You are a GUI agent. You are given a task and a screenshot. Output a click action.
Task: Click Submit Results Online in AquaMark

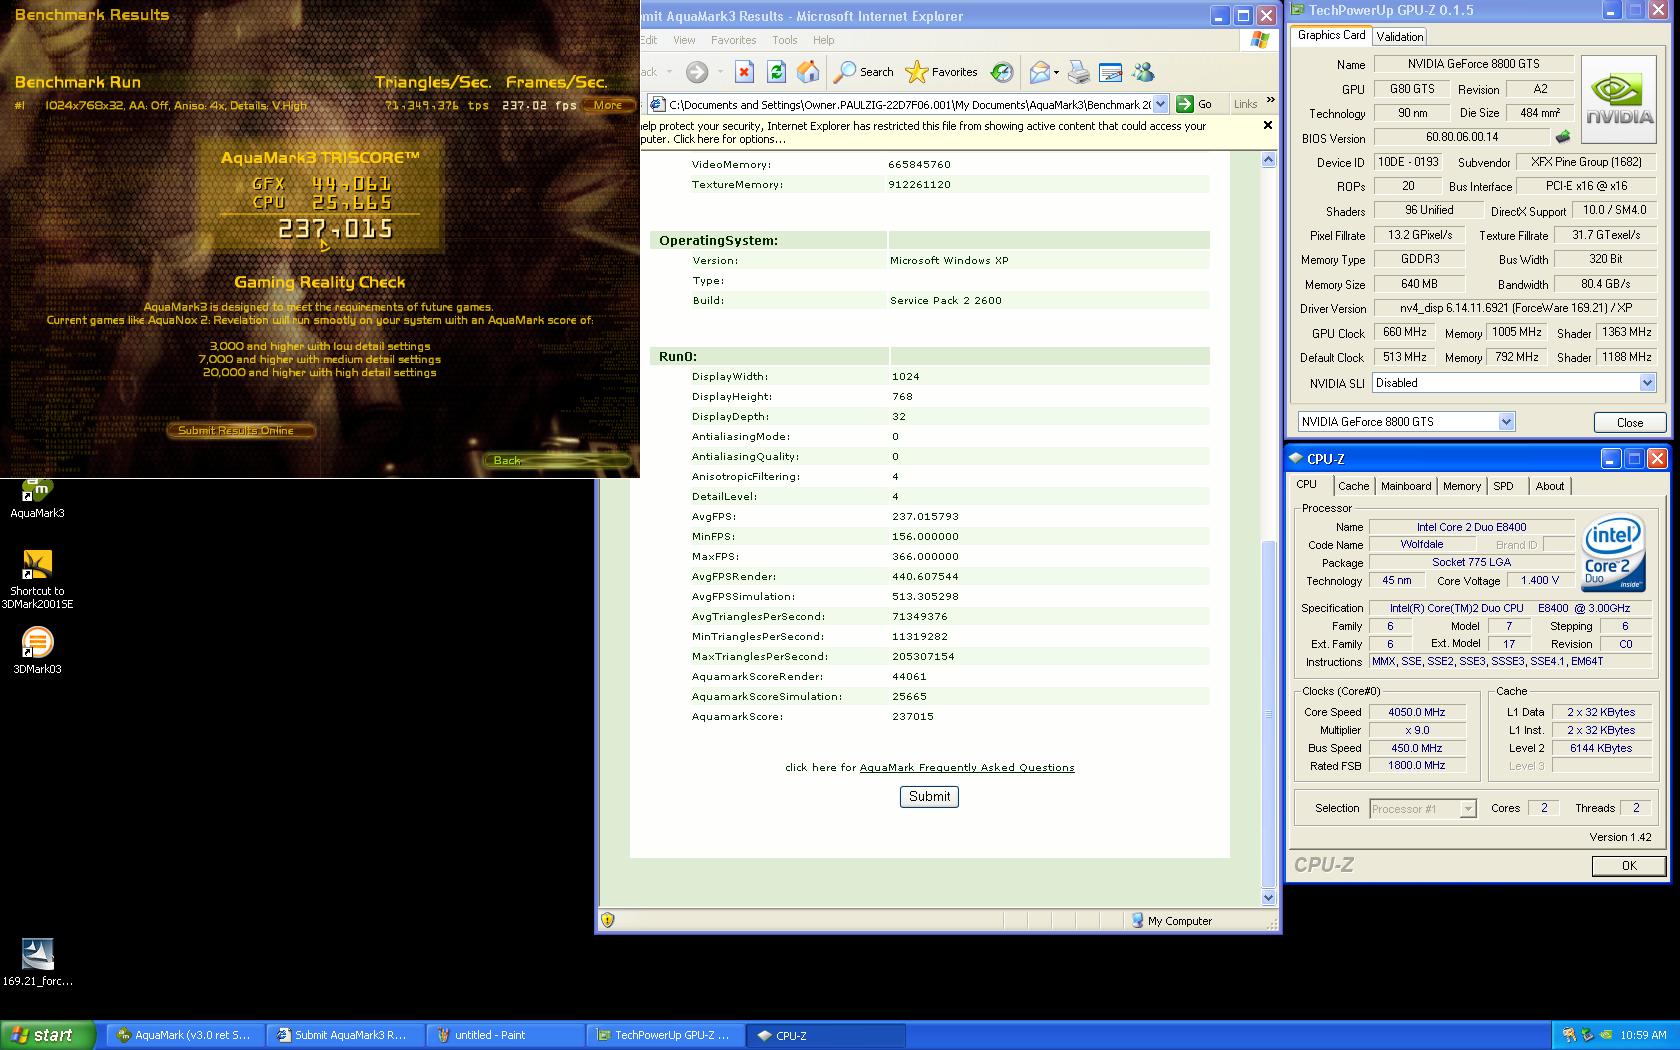click(x=240, y=430)
